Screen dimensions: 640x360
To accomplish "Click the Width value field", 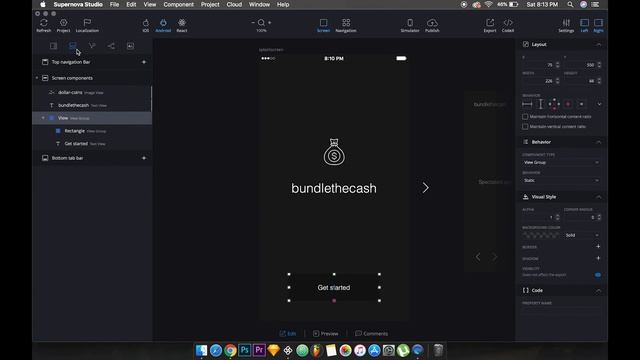I will 538,81.
